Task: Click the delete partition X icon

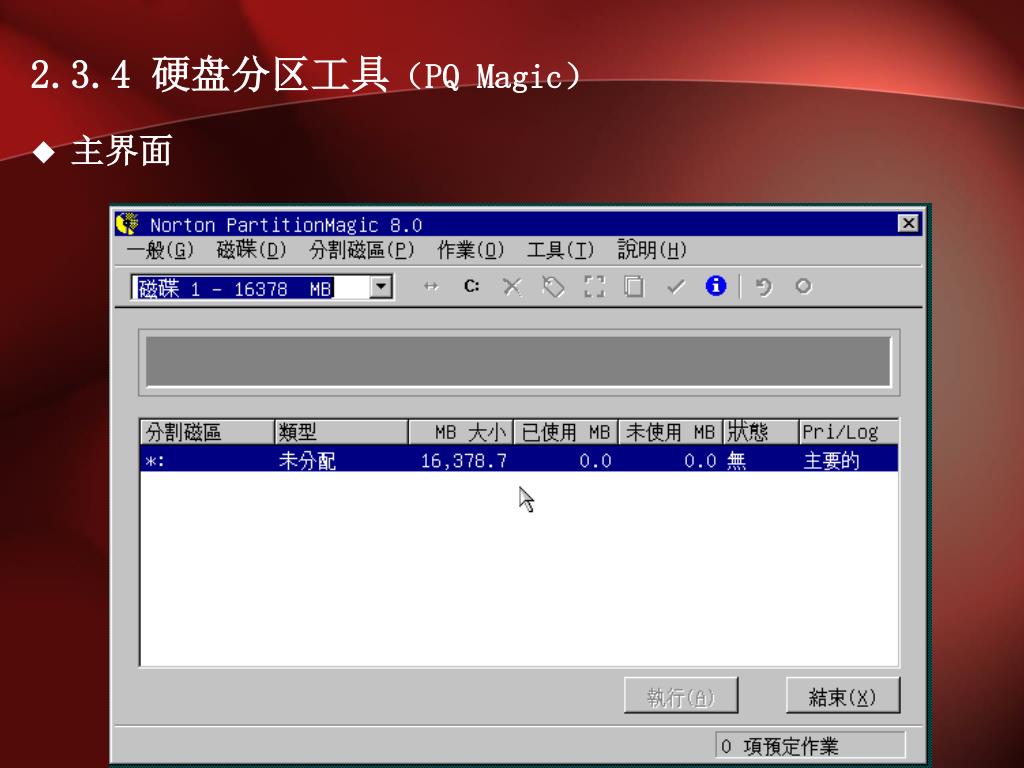Action: (x=512, y=287)
